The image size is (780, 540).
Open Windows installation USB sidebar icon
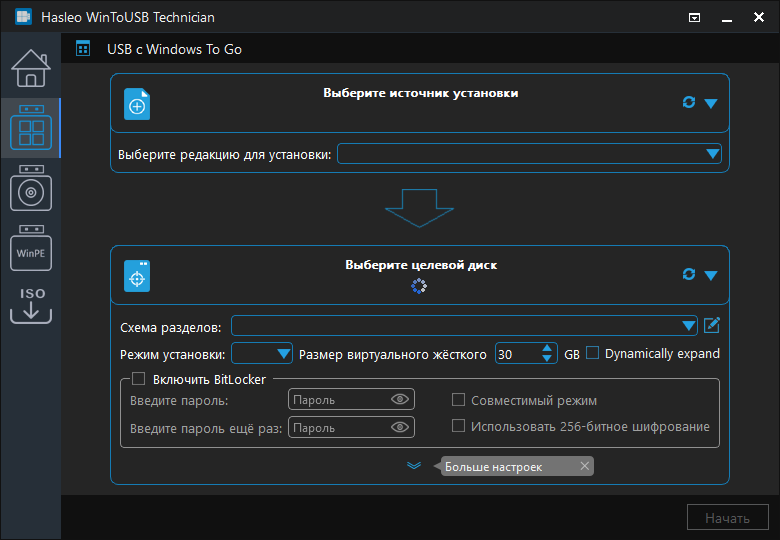click(30, 188)
